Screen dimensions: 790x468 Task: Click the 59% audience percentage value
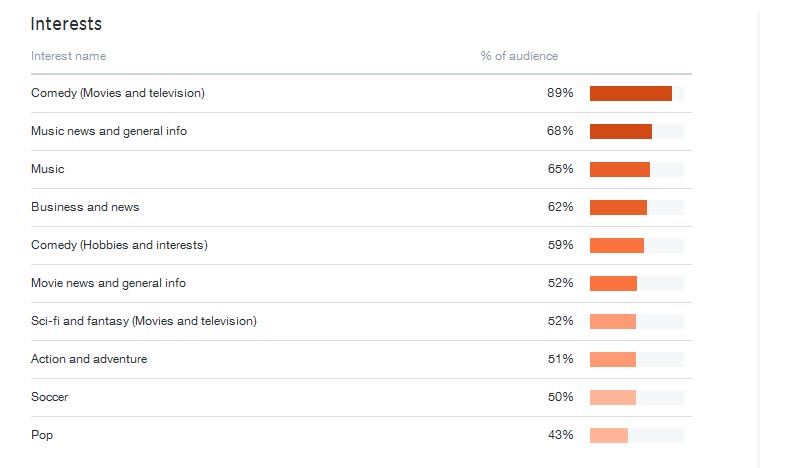(x=560, y=245)
